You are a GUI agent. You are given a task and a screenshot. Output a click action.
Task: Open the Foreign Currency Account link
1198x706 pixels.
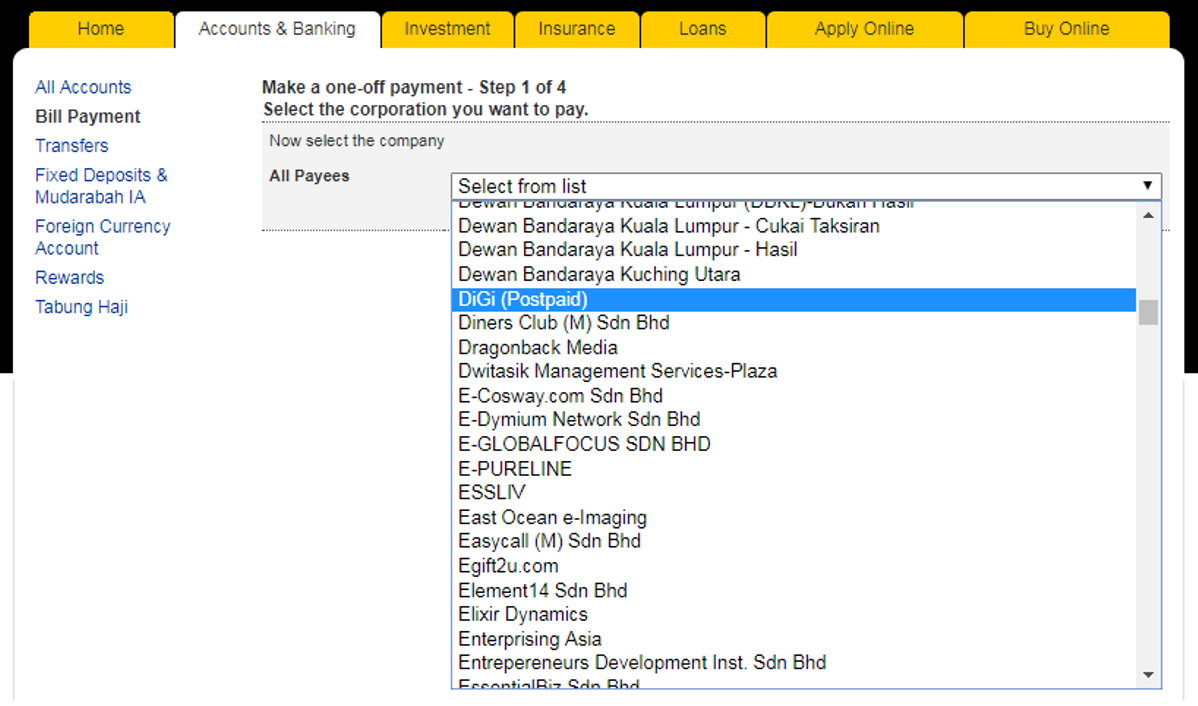(102, 237)
